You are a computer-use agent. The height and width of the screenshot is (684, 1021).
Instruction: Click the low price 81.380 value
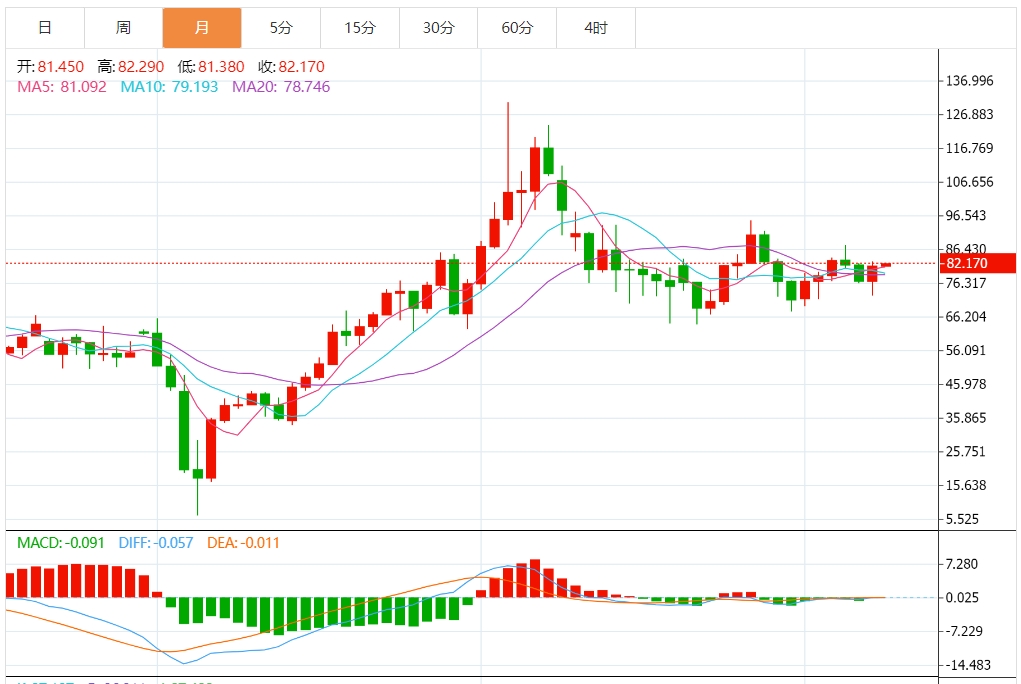221,66
